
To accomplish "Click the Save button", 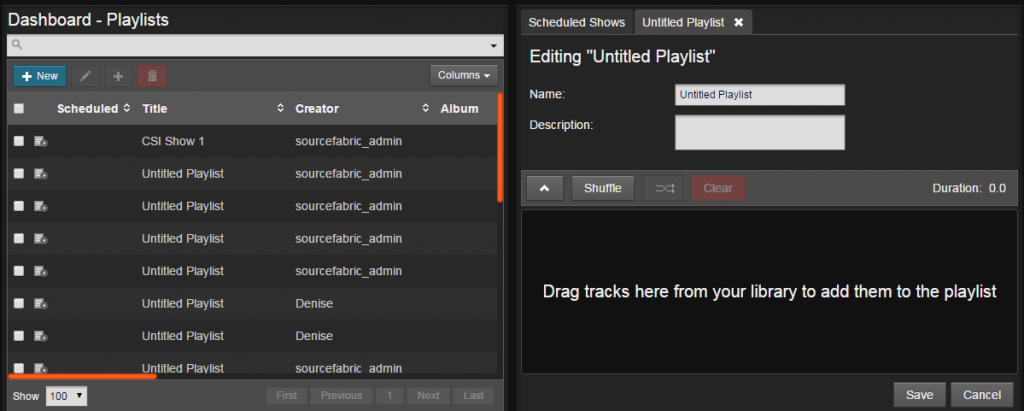I will [x=920, y=395].
